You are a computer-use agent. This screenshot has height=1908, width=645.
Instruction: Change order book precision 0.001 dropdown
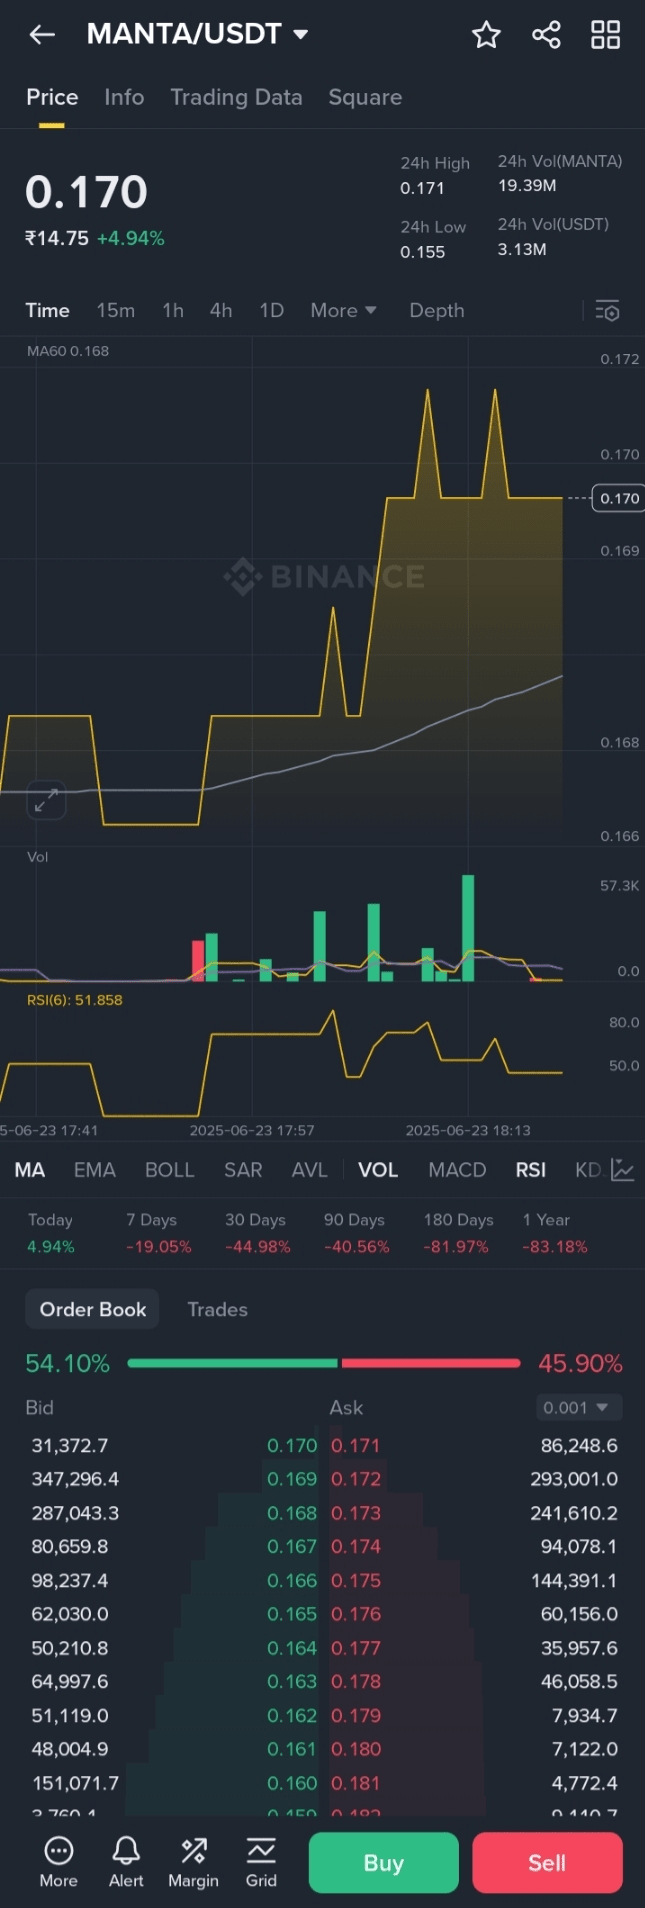point(578,1407)
